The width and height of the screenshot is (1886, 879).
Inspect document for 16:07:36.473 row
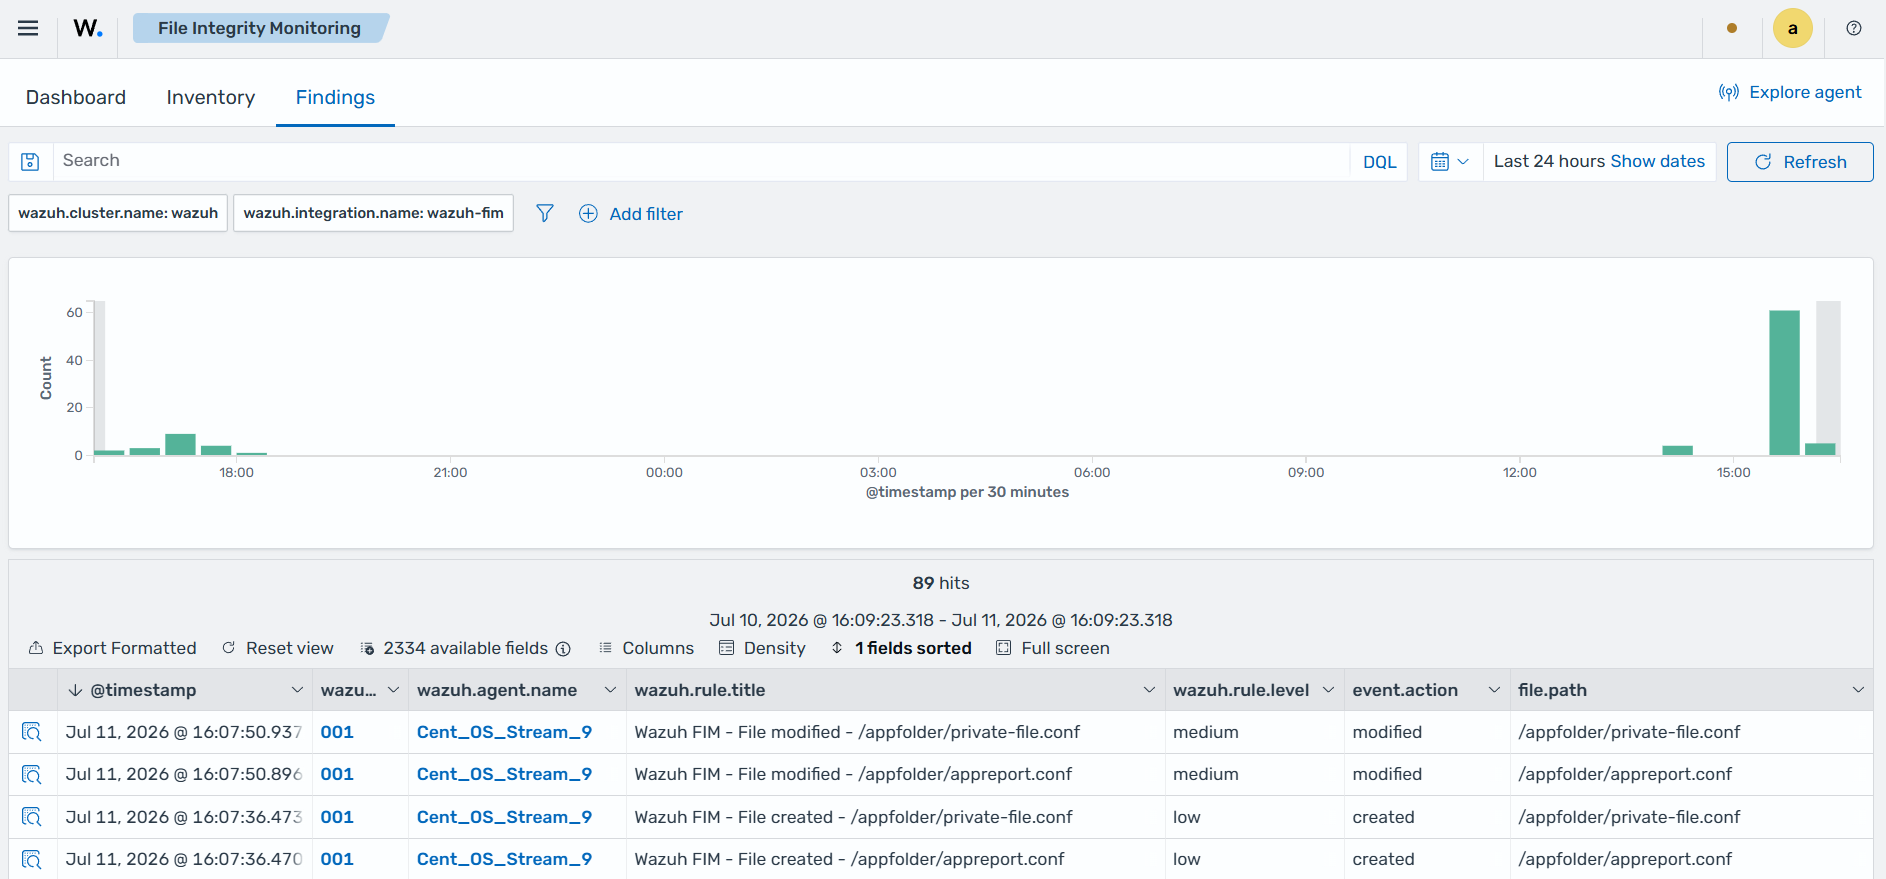click(32, 817)
